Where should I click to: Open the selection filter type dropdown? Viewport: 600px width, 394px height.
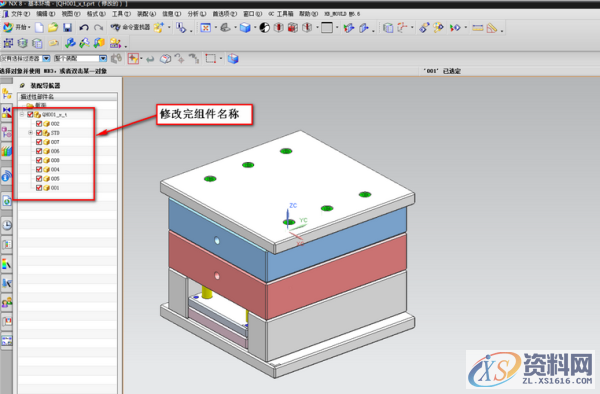pyautogui.click(x=46, y=59)
